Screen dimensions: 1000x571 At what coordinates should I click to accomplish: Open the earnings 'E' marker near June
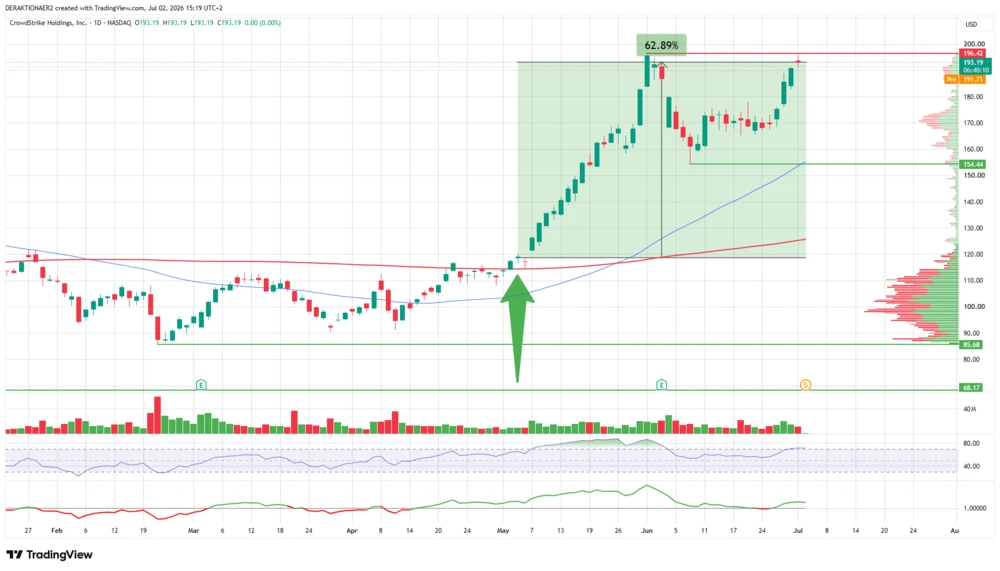coord(661,385)
